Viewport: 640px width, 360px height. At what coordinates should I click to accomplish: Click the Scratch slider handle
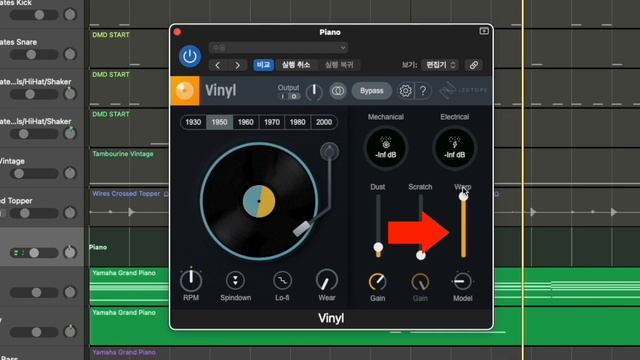(x=420, y=256)
